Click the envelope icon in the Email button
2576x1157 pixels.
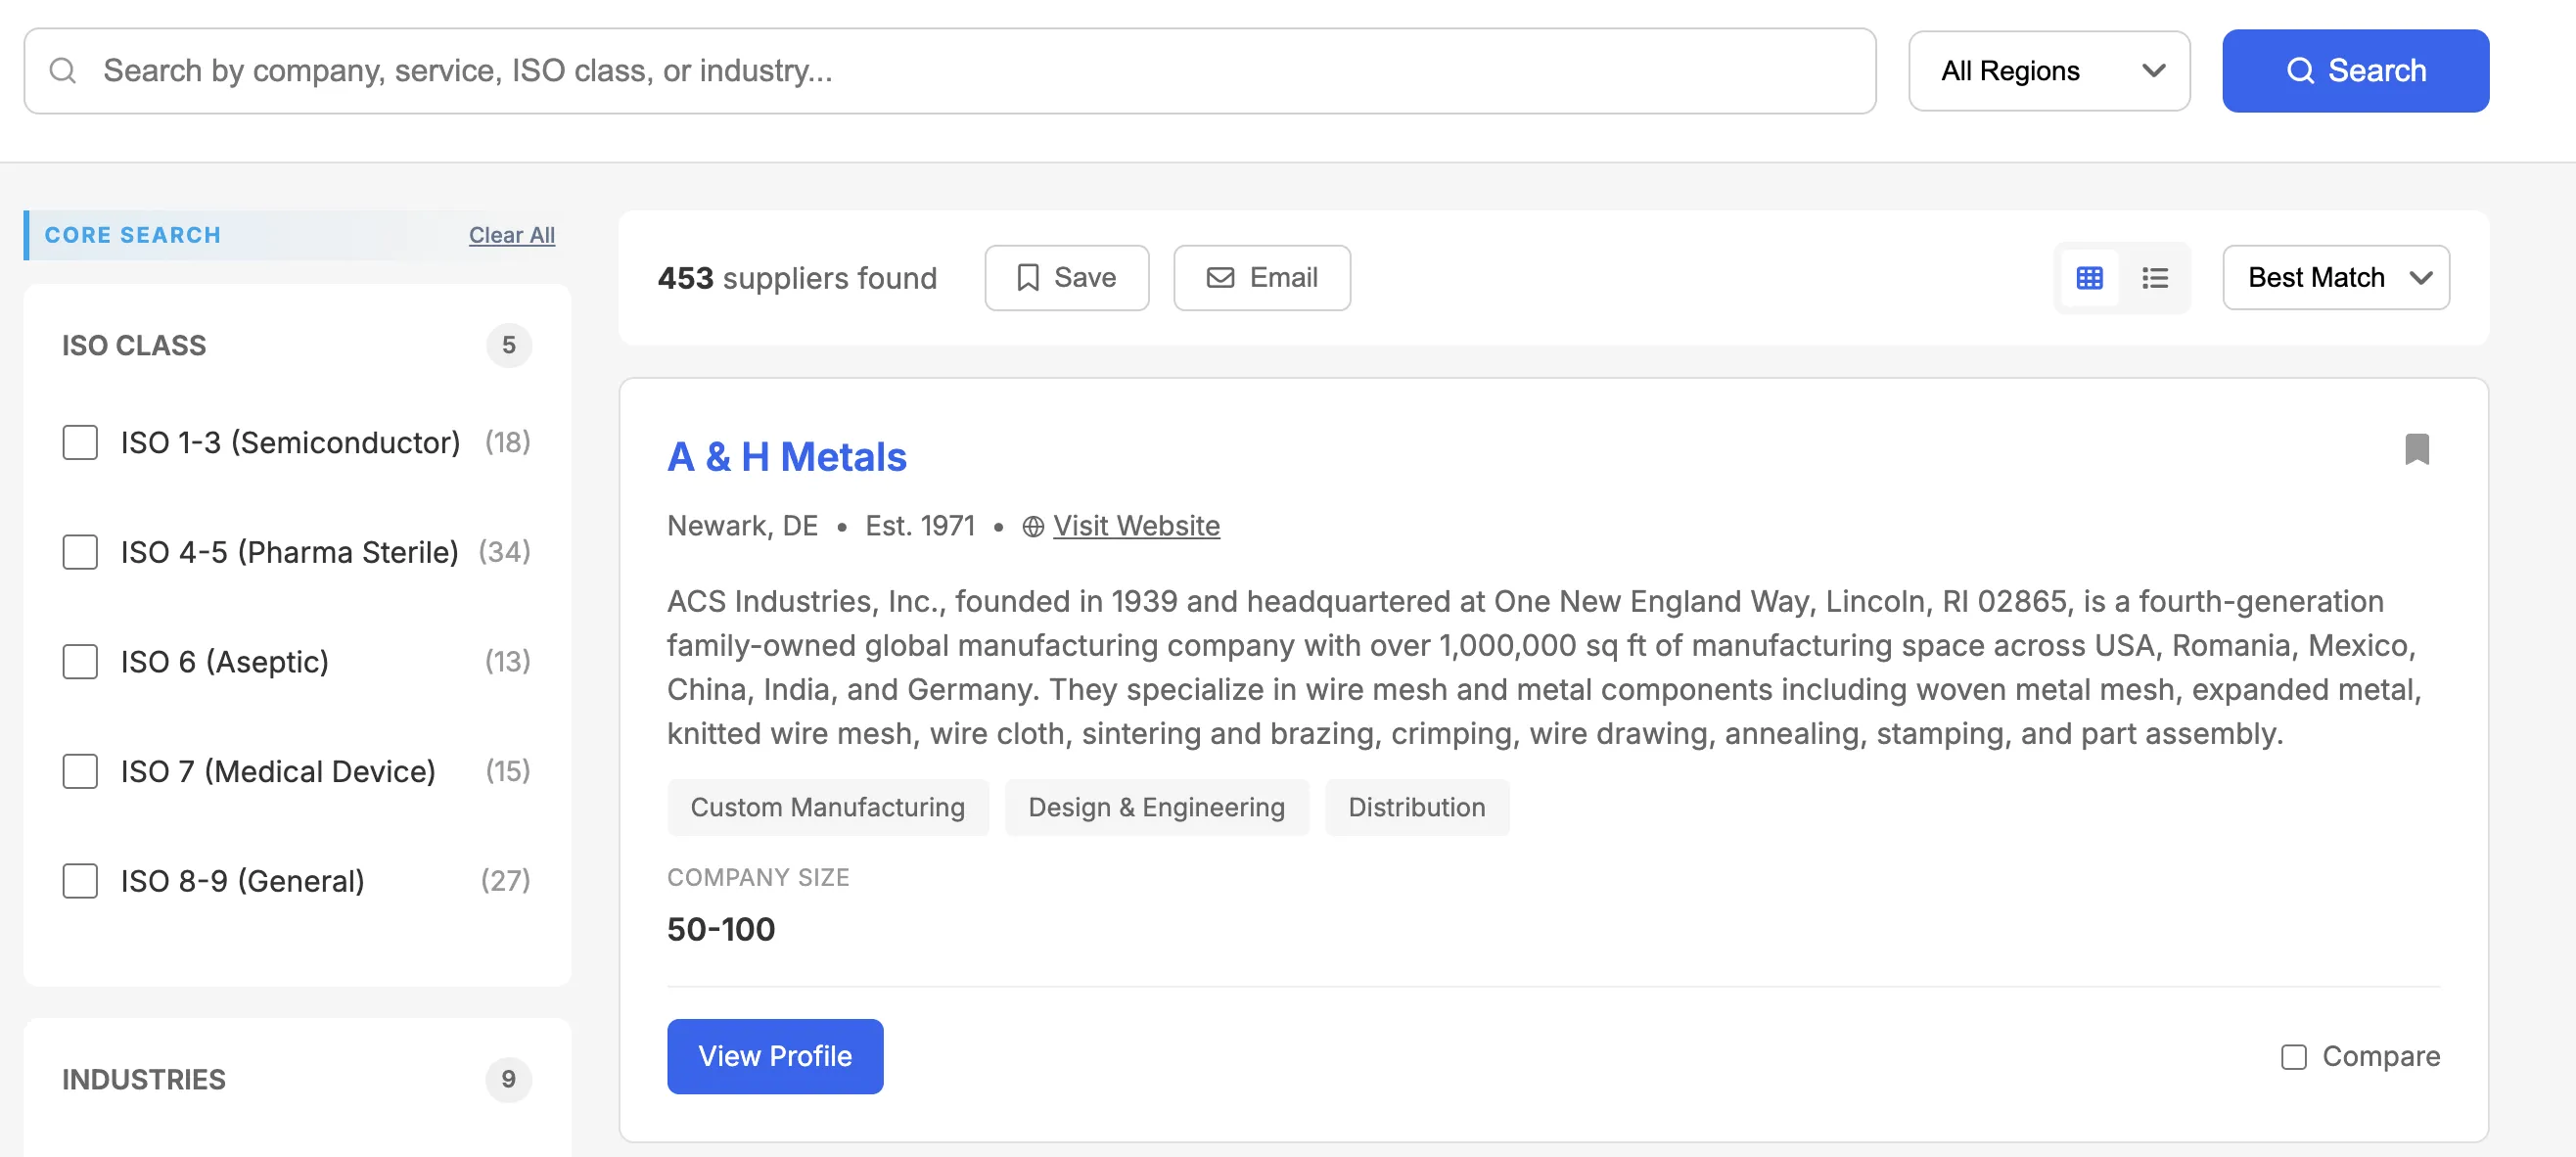tap(1220, 277)
